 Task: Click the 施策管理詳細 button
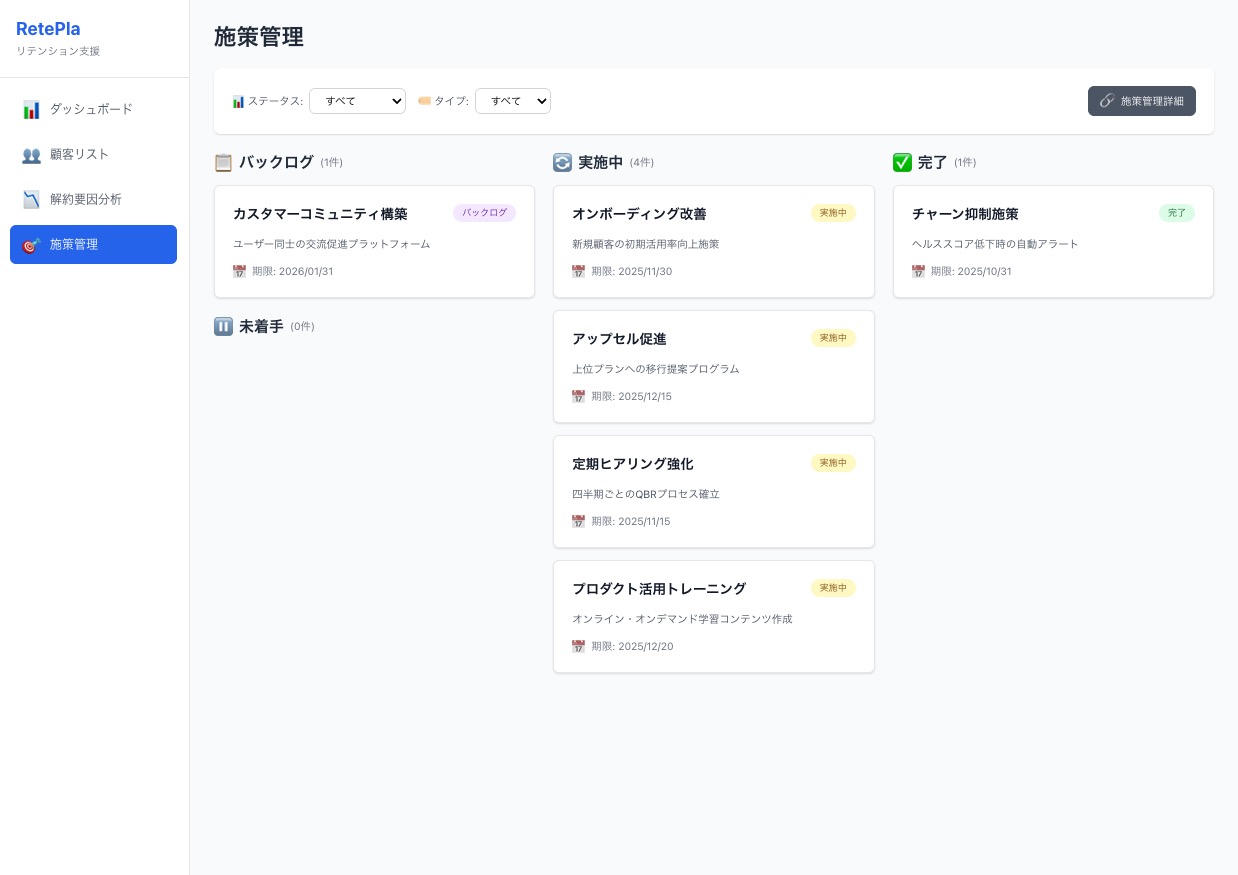click(x=1142, y=101)
